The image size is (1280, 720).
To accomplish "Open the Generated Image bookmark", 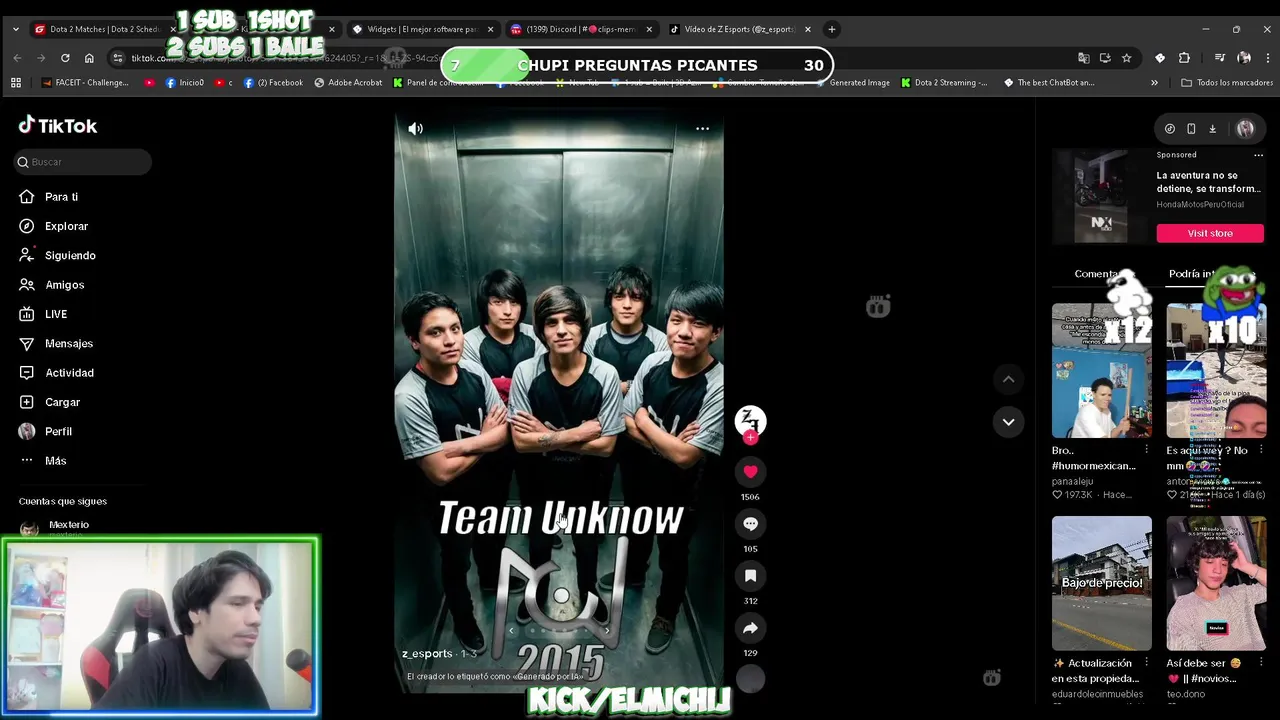I will (852, 83).
